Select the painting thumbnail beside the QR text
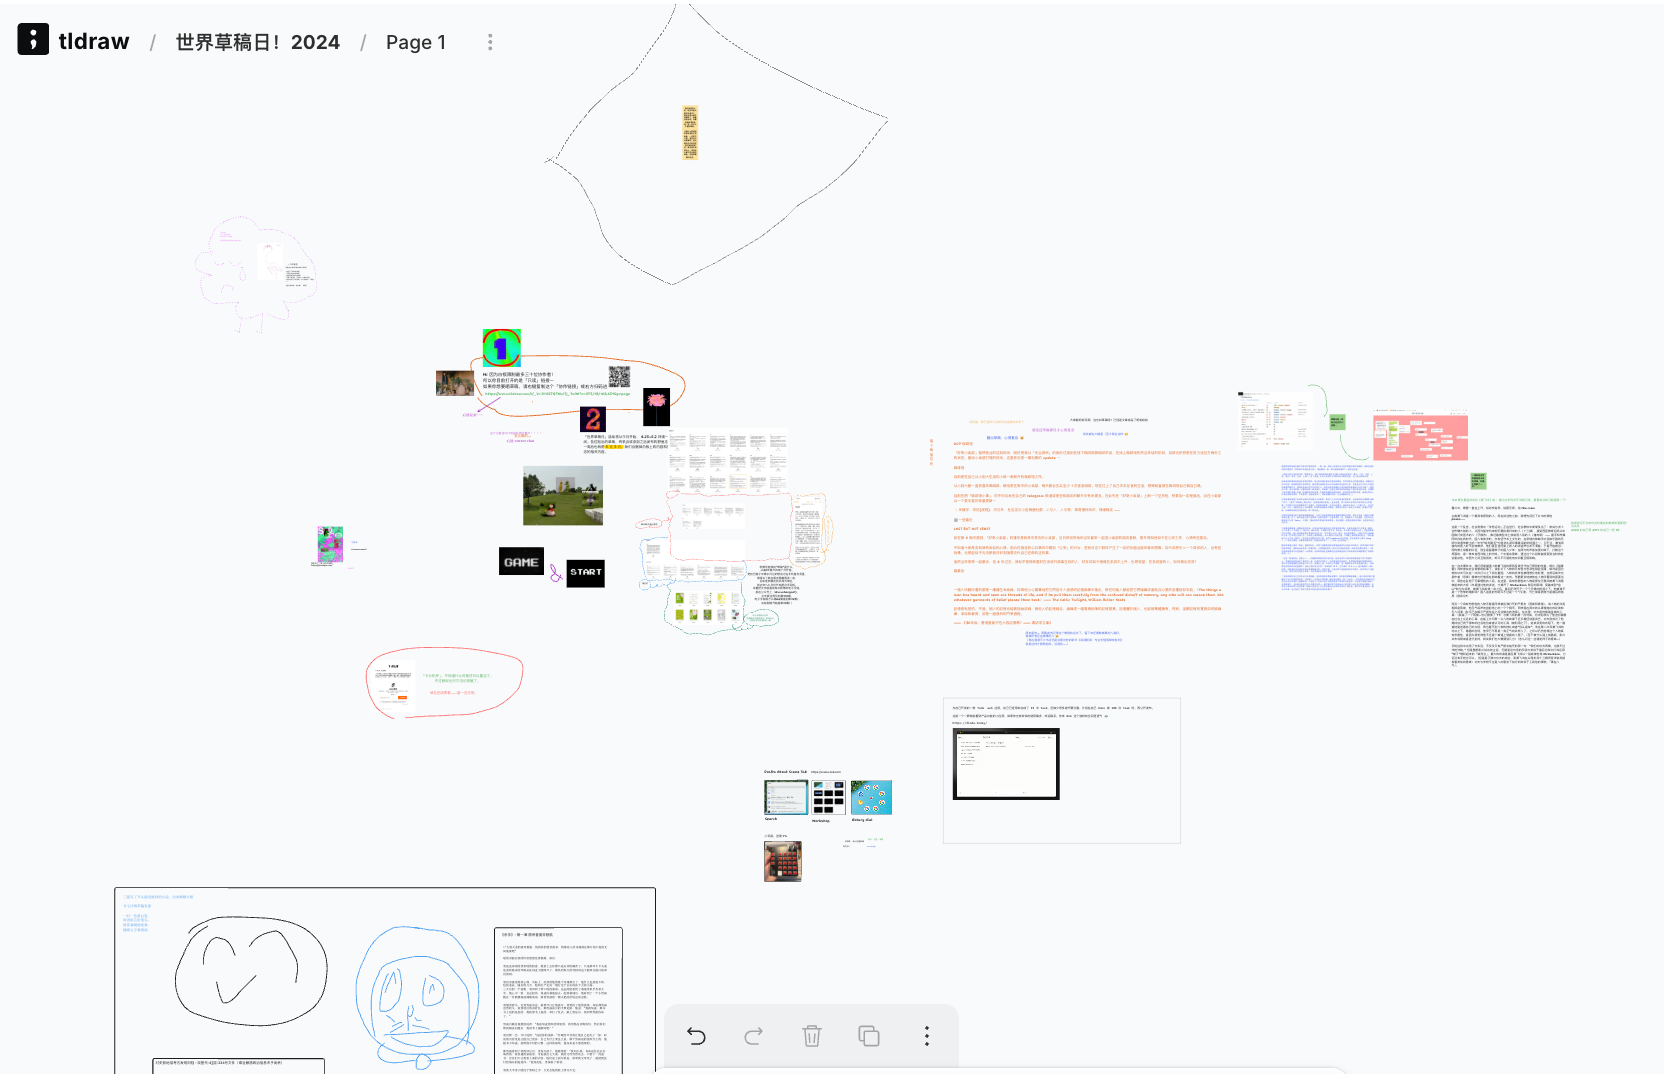This screenshot has height=1074, width=1664. click(x=455, y=383)
